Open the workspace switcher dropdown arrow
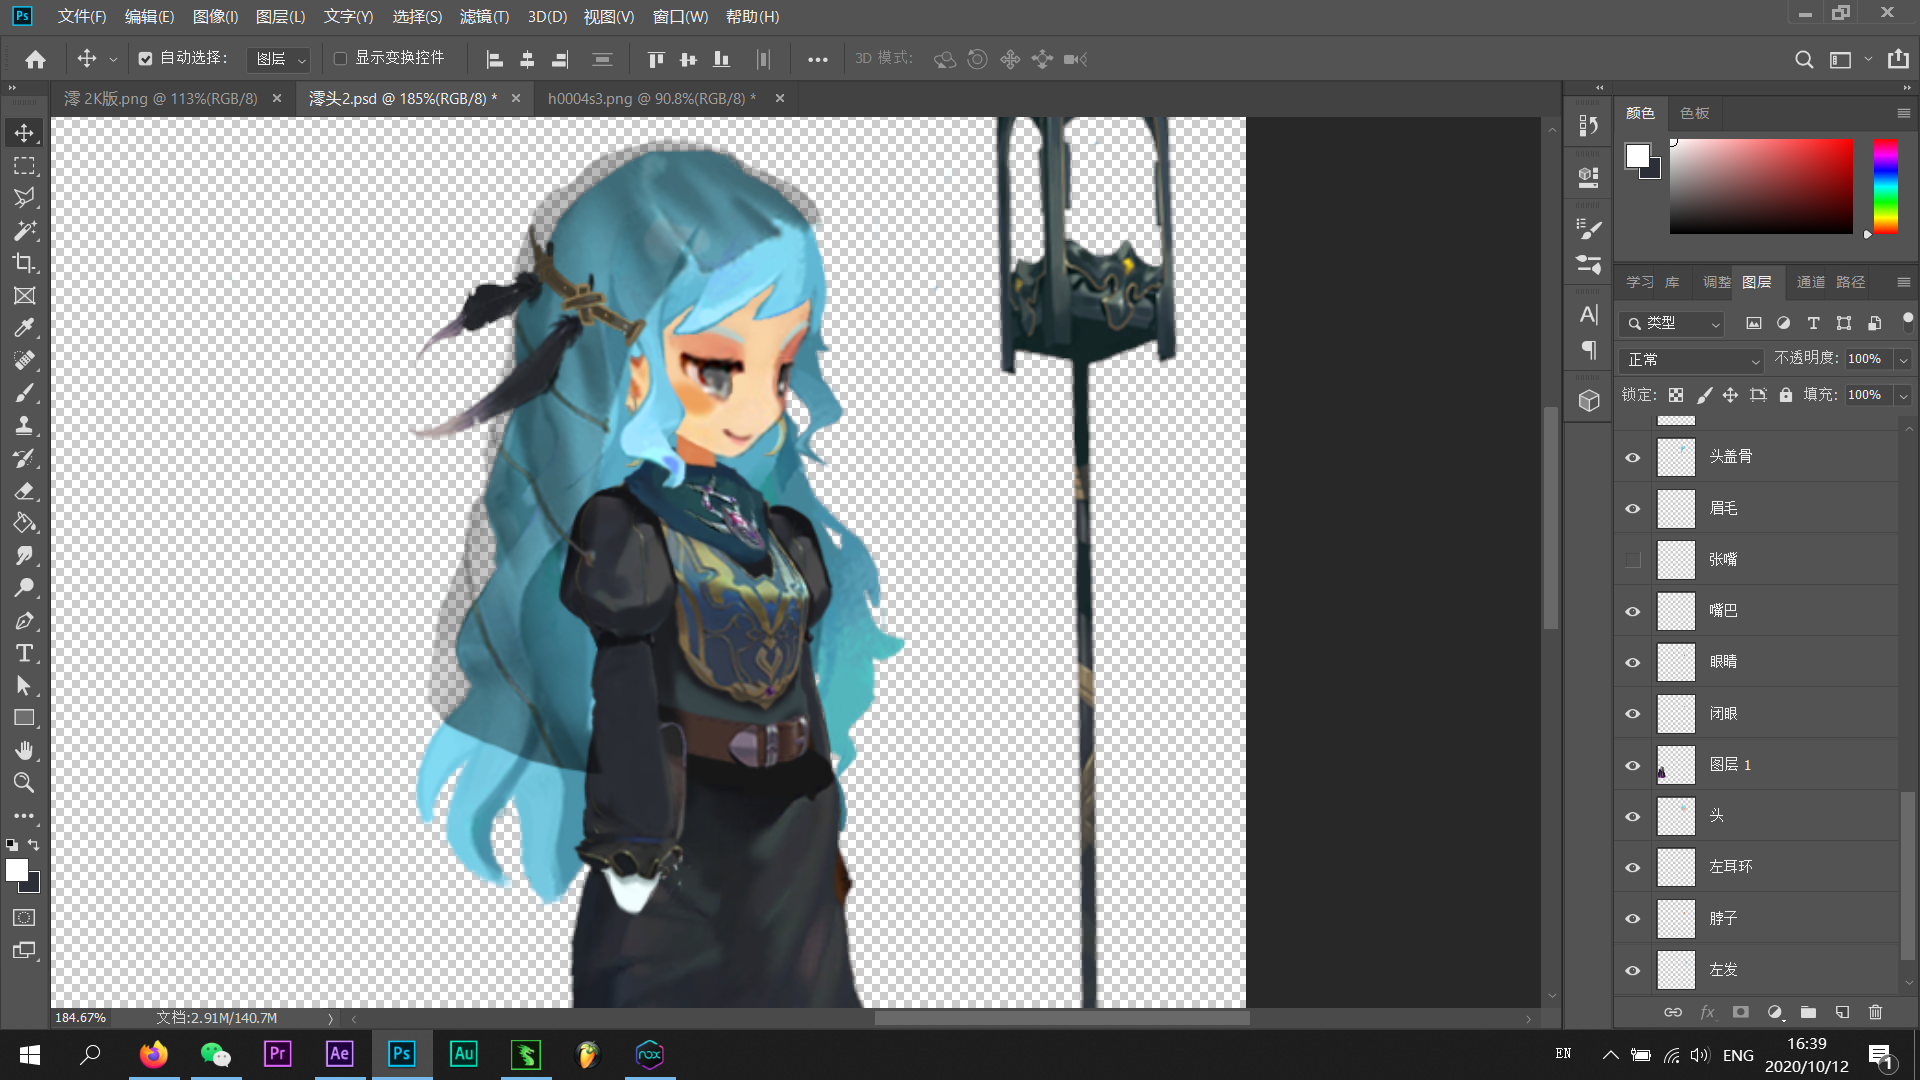Screen dimensions: 1920x1080 1868,59
